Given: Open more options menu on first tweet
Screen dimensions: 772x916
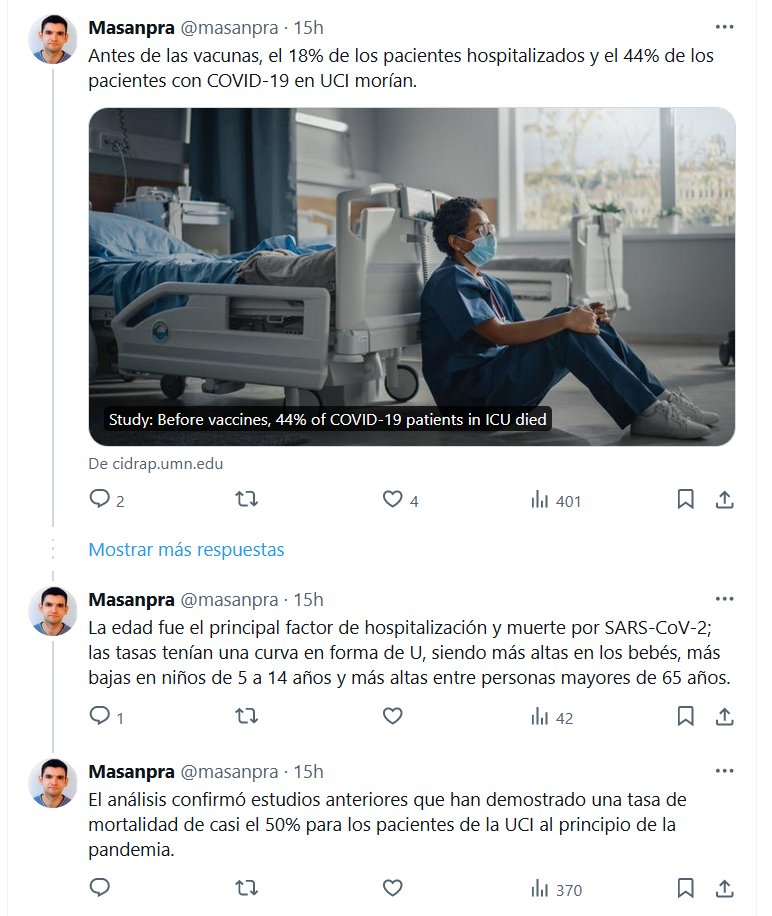Looking at the screenshot, I should 725,26.
